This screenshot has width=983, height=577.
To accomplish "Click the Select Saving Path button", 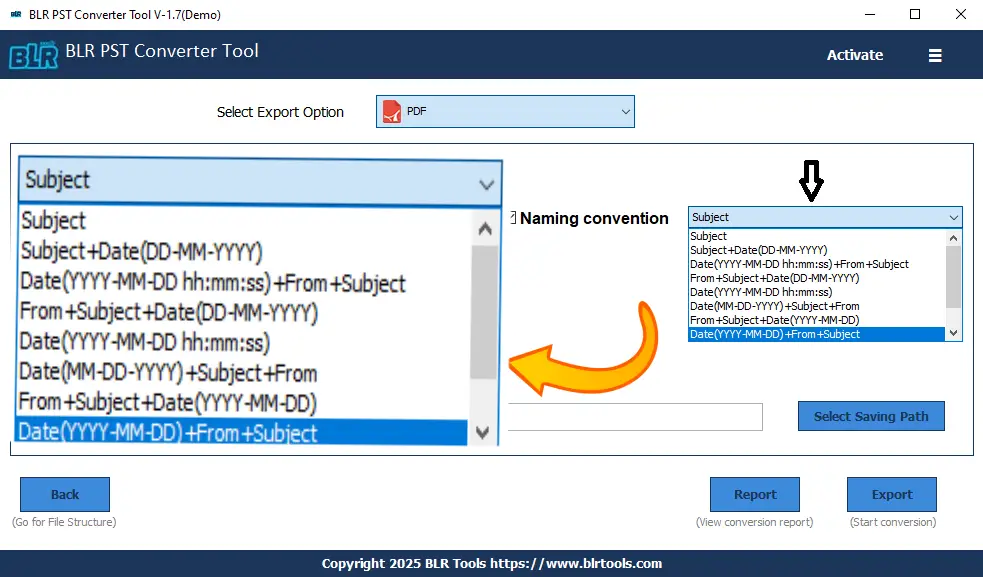I will tap(870, 416).
